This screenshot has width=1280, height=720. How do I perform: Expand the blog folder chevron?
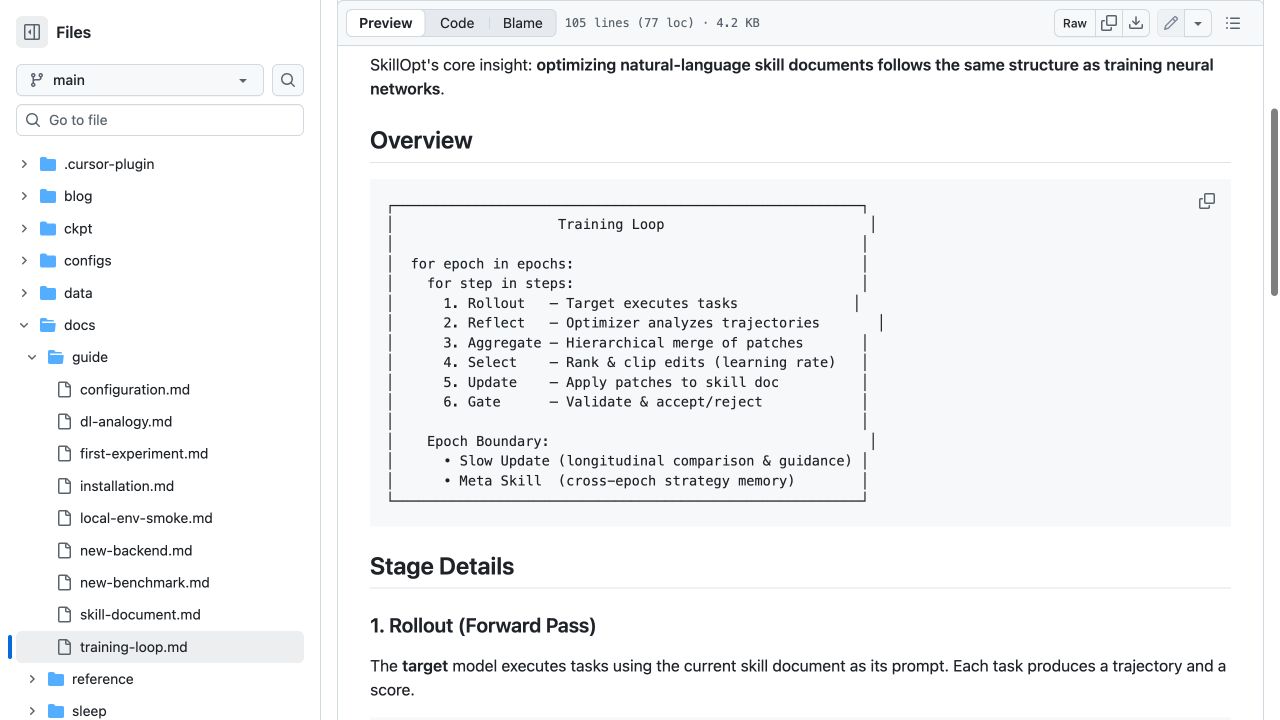24,196
